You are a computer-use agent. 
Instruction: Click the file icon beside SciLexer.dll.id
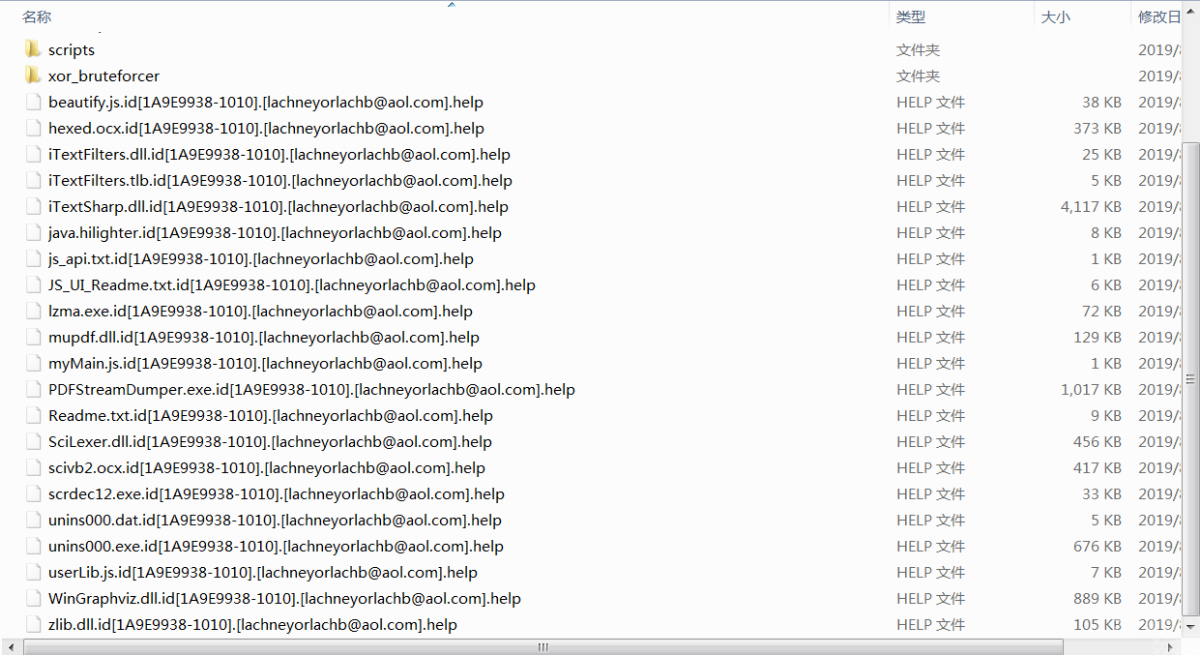33,441
